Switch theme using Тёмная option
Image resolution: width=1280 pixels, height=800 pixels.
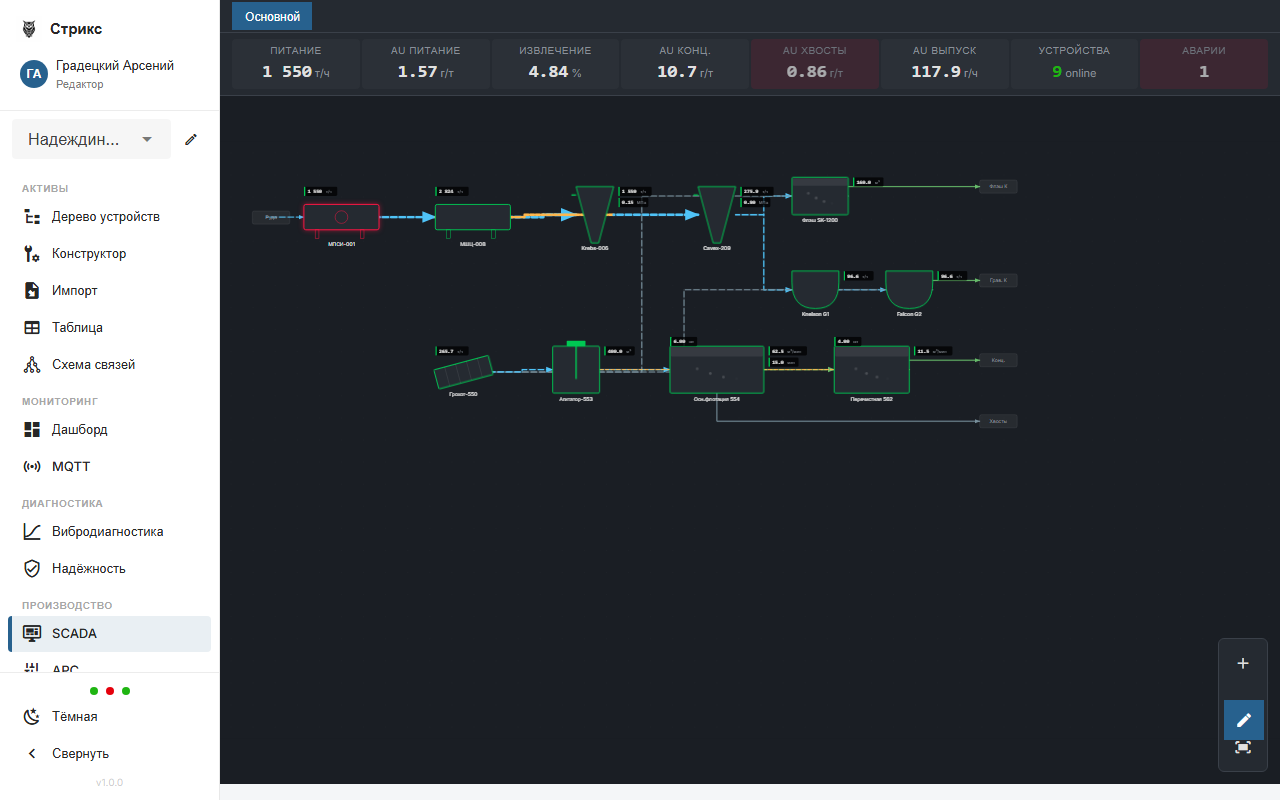pyautogui.click(x=72, y=716)
